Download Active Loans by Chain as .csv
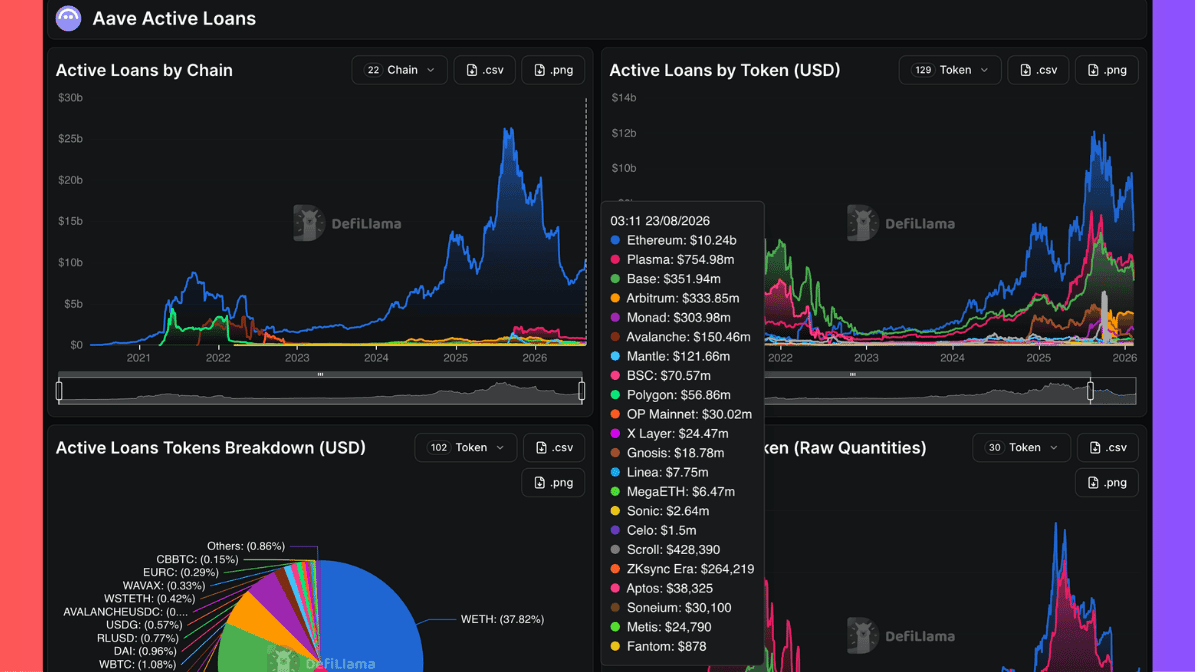The image size is (1195, 672). tap(485, 70)
